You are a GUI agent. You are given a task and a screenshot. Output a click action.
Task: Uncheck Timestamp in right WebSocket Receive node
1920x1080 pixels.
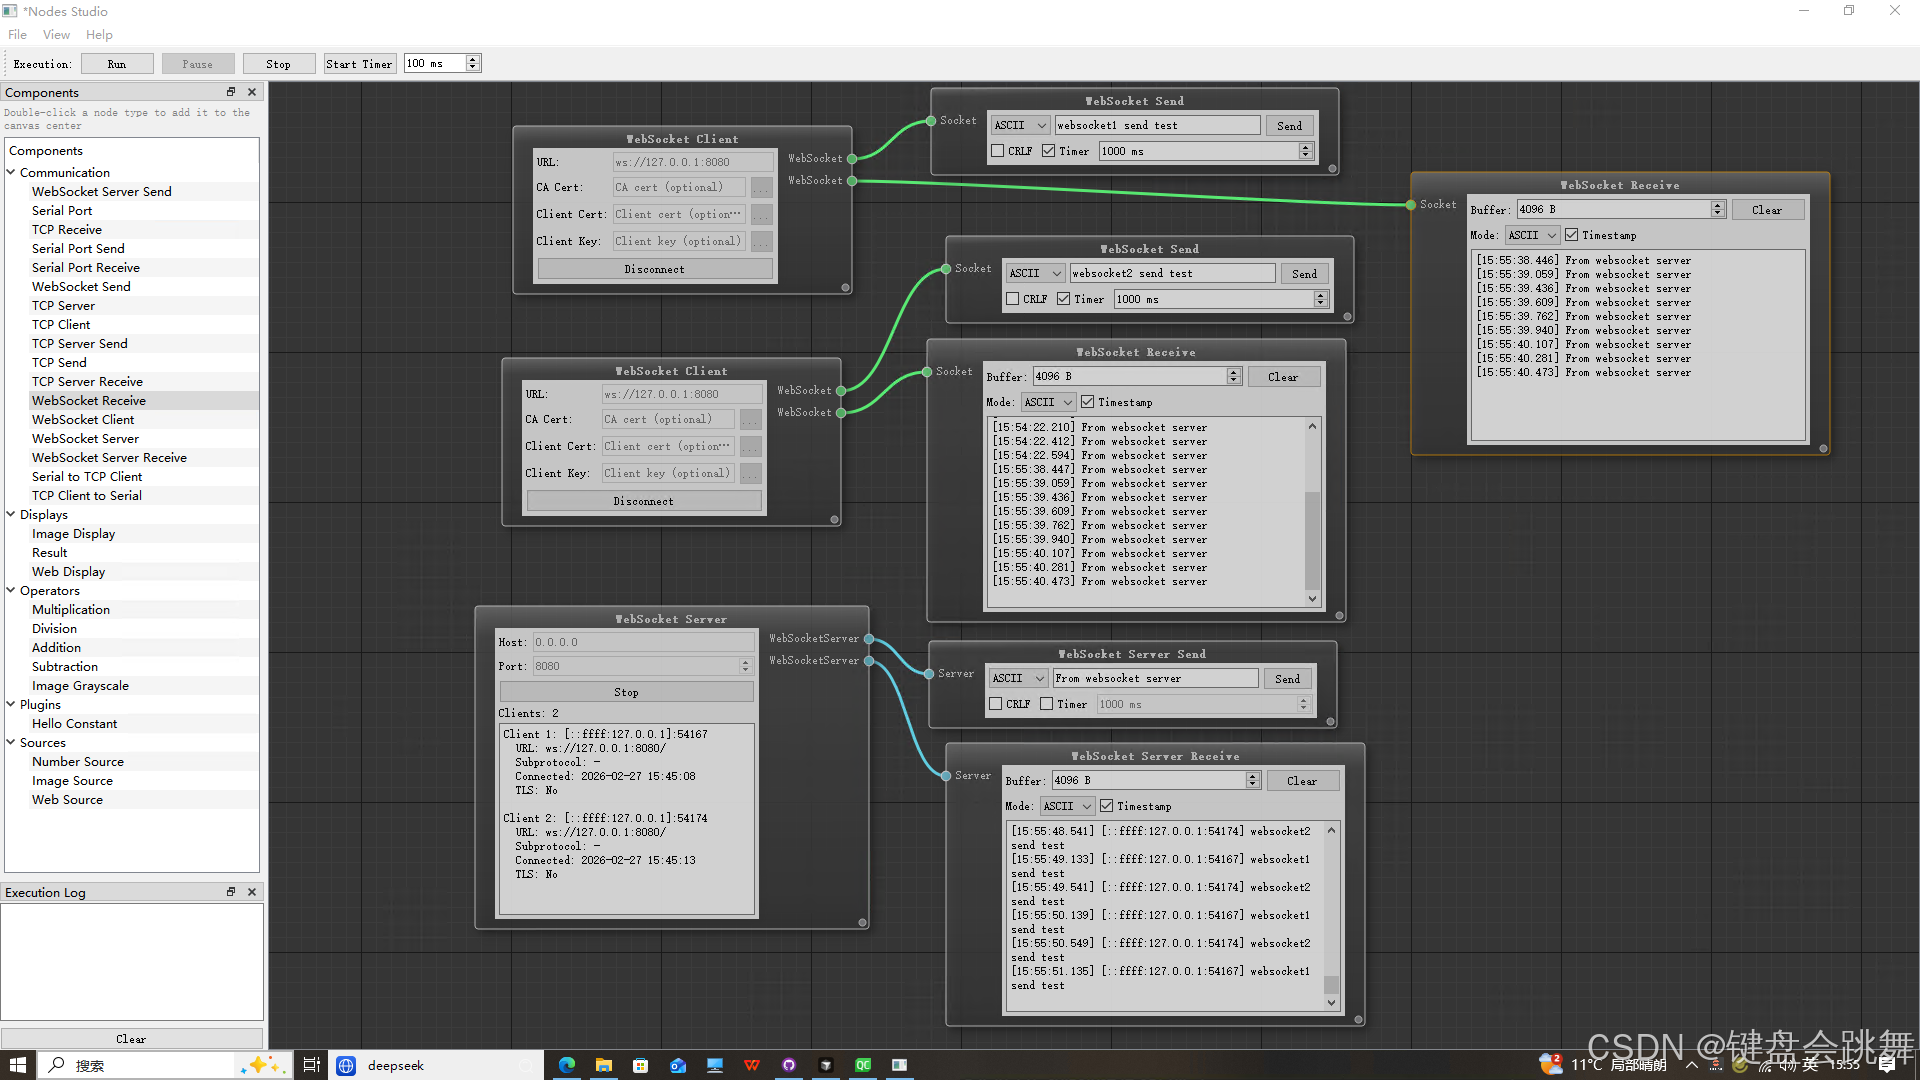click(1571, 235)
